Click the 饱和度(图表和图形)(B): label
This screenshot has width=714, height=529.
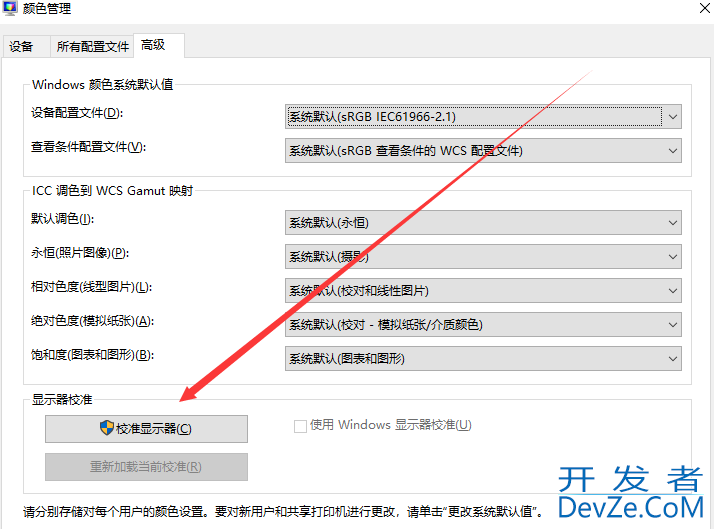[92, 355]
